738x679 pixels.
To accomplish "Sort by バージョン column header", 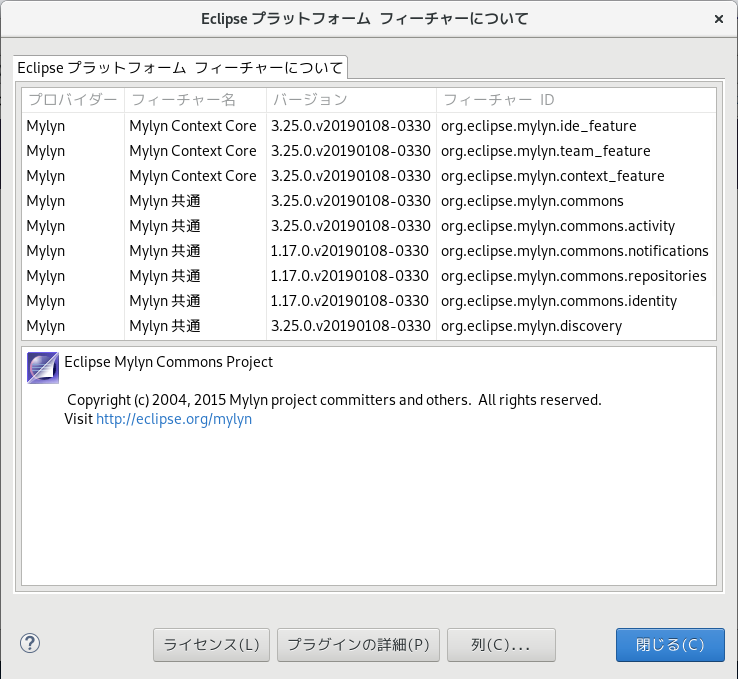I will pyautogui.click(x=351, y=100).
